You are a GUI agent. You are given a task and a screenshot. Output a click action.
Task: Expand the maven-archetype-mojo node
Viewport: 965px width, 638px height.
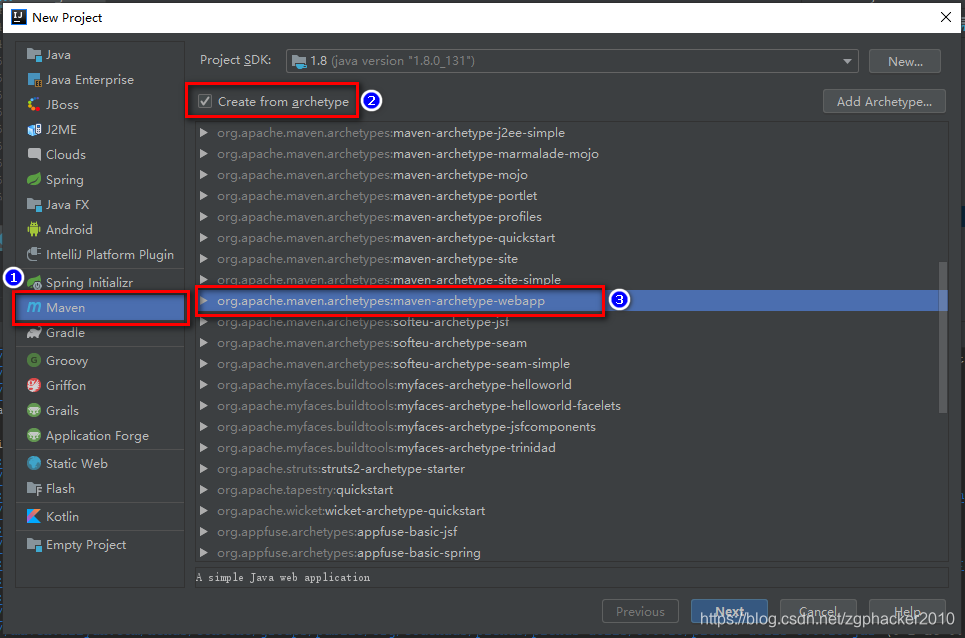pos(204,175)
